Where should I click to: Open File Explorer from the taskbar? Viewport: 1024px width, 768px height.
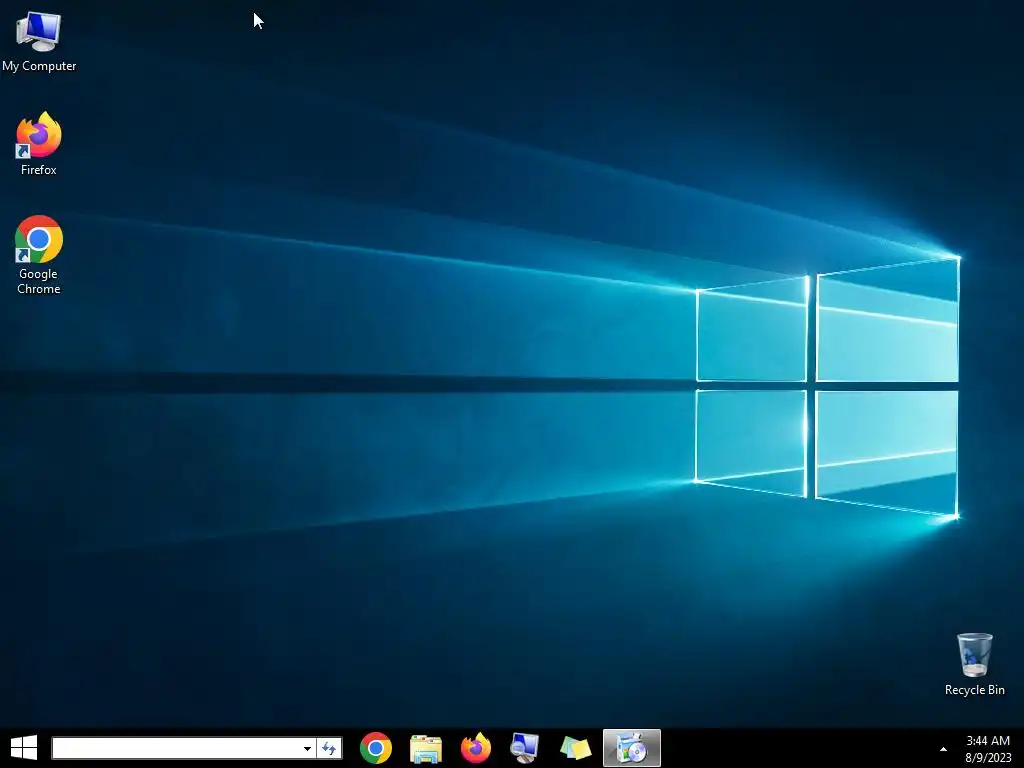(x=426, y=748)
